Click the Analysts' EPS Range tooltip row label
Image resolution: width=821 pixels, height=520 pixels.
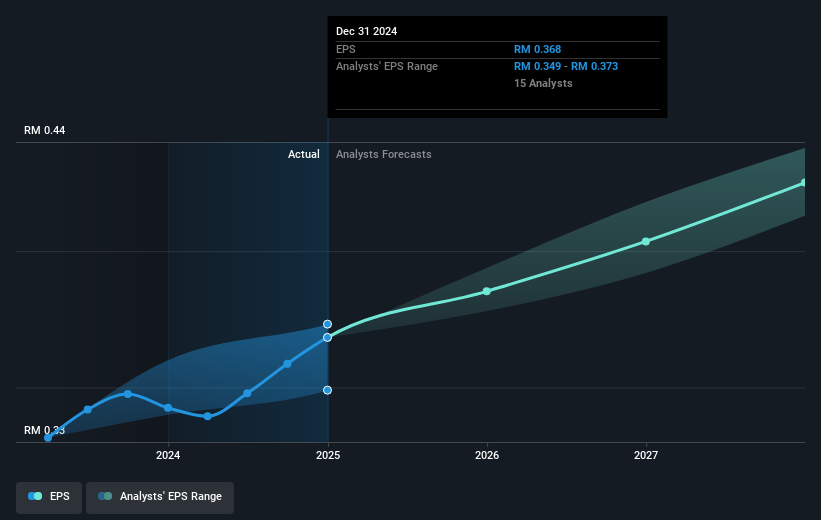coord(387,67)
